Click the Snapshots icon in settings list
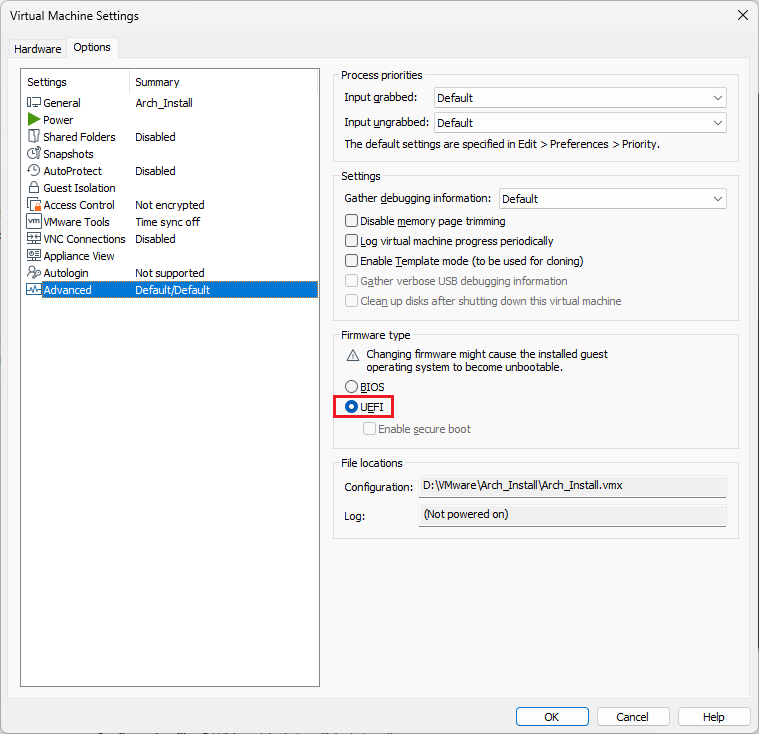The height and width of the screenshot is (734, 759). tap(34, 154)
